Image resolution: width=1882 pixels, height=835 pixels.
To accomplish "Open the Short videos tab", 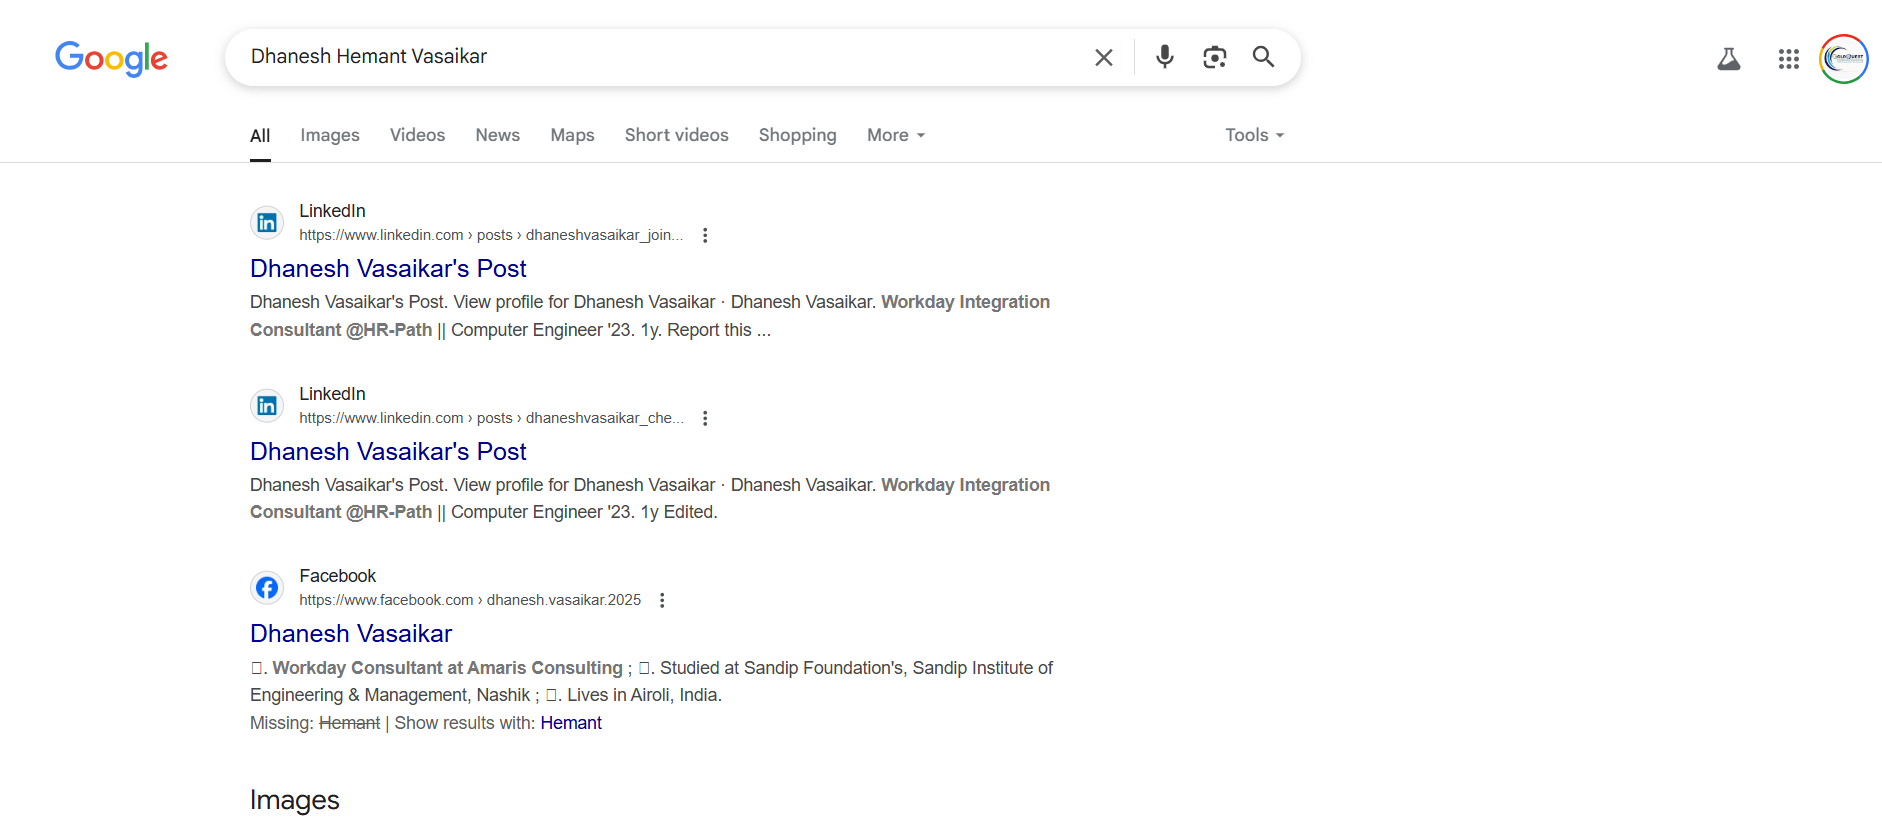I will pyautogui.click(x=676, y=135).
